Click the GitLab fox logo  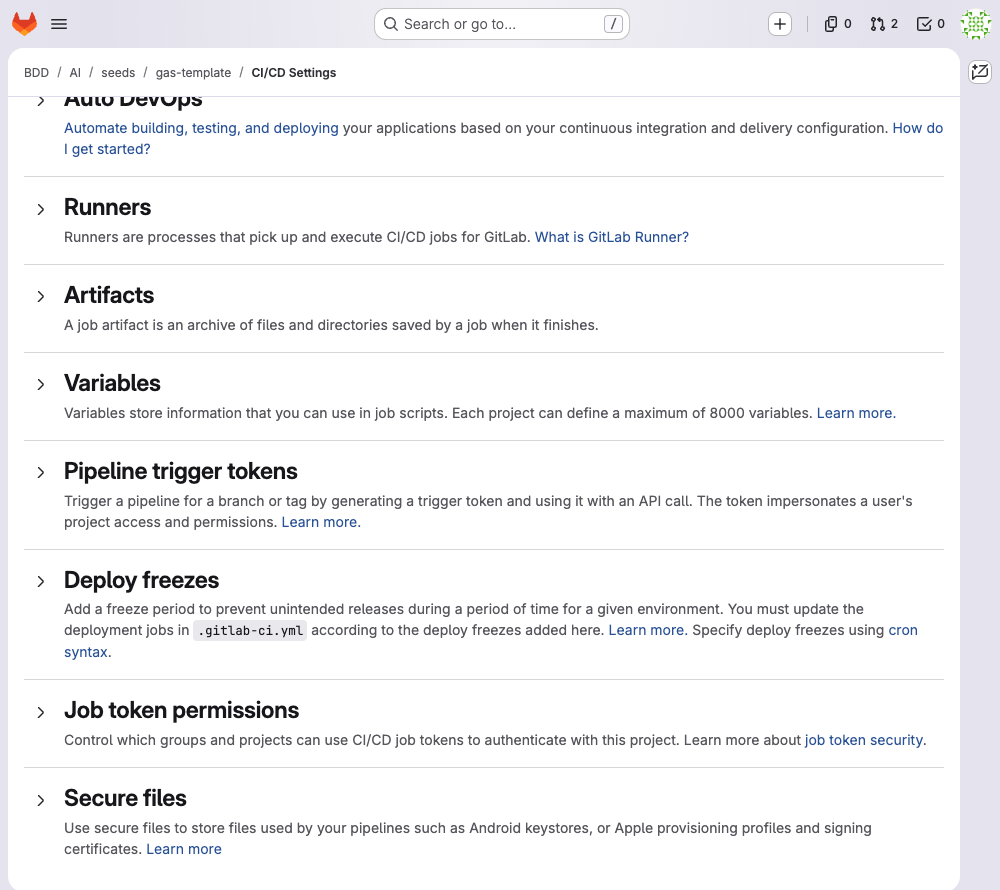(24, 24)
